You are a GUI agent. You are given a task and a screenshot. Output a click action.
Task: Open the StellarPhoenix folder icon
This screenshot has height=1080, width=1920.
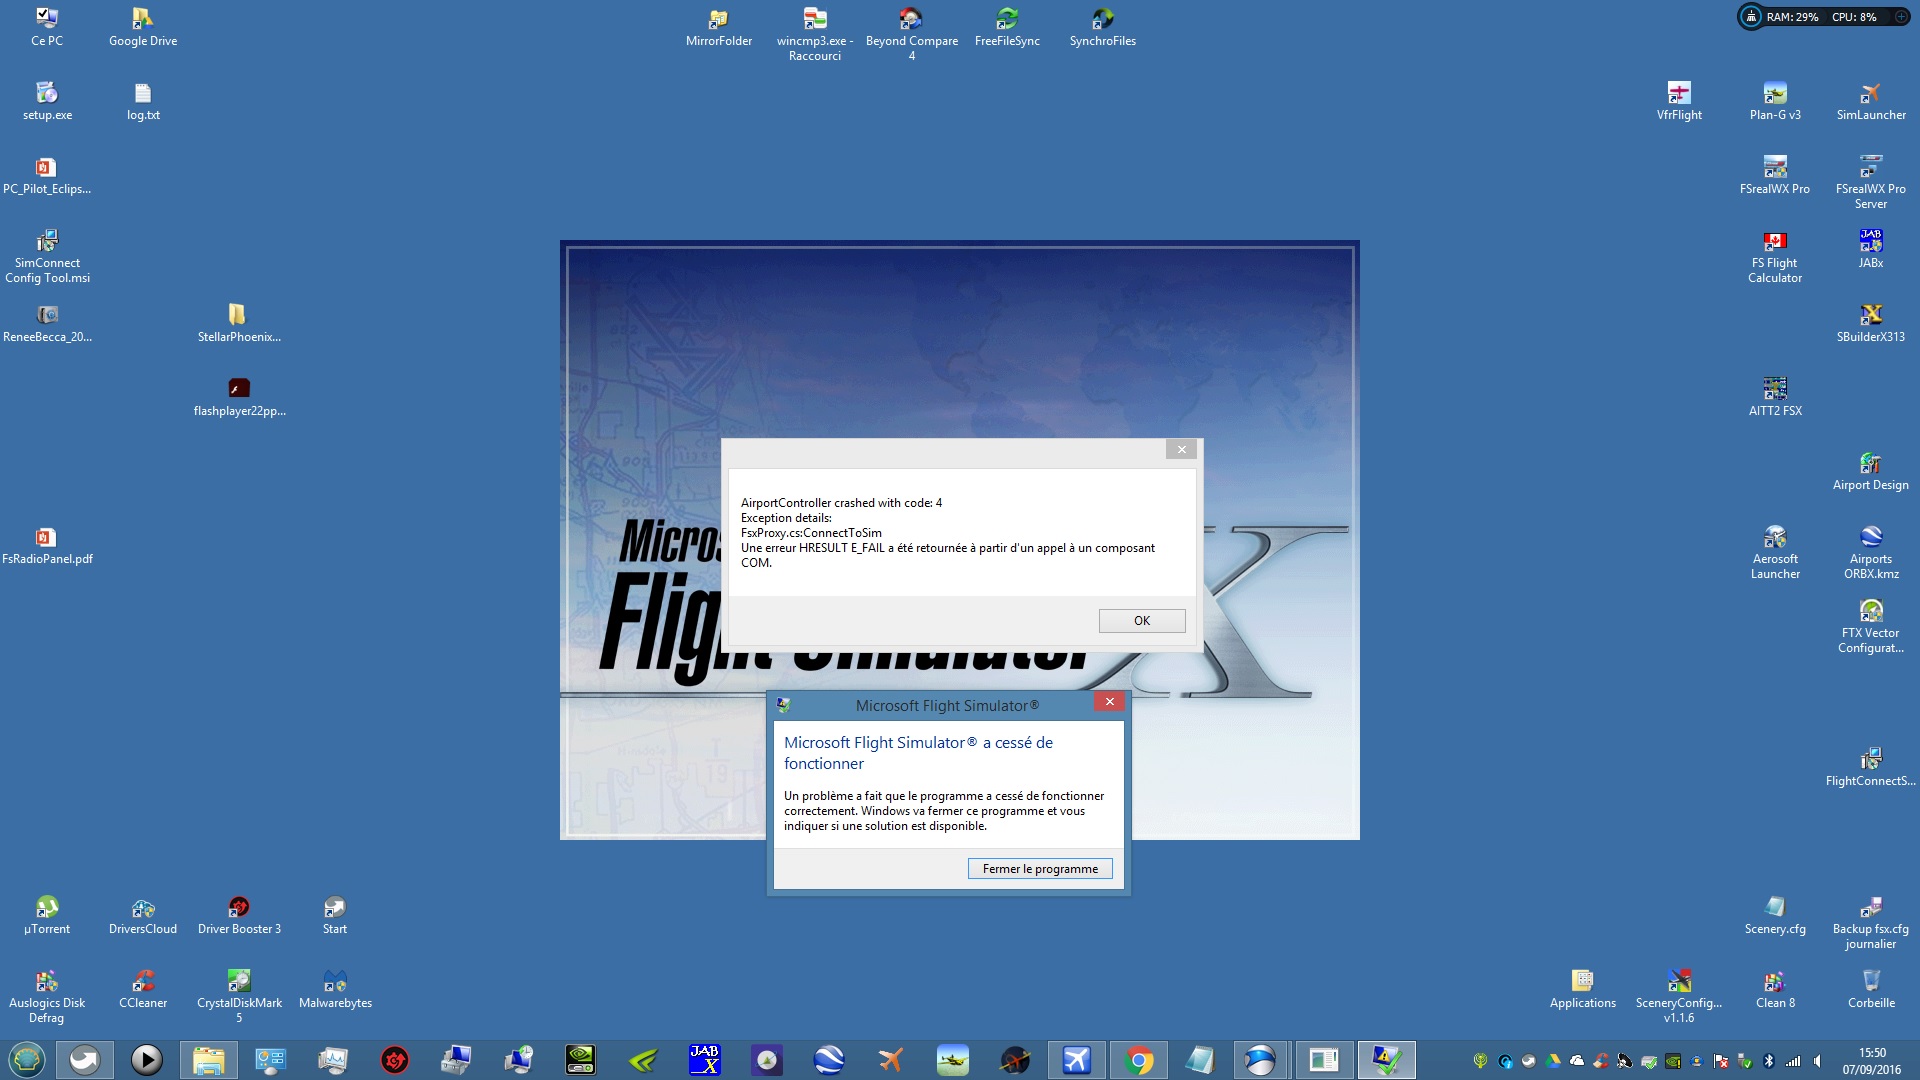pyautogui.click(x=239, y=323)
